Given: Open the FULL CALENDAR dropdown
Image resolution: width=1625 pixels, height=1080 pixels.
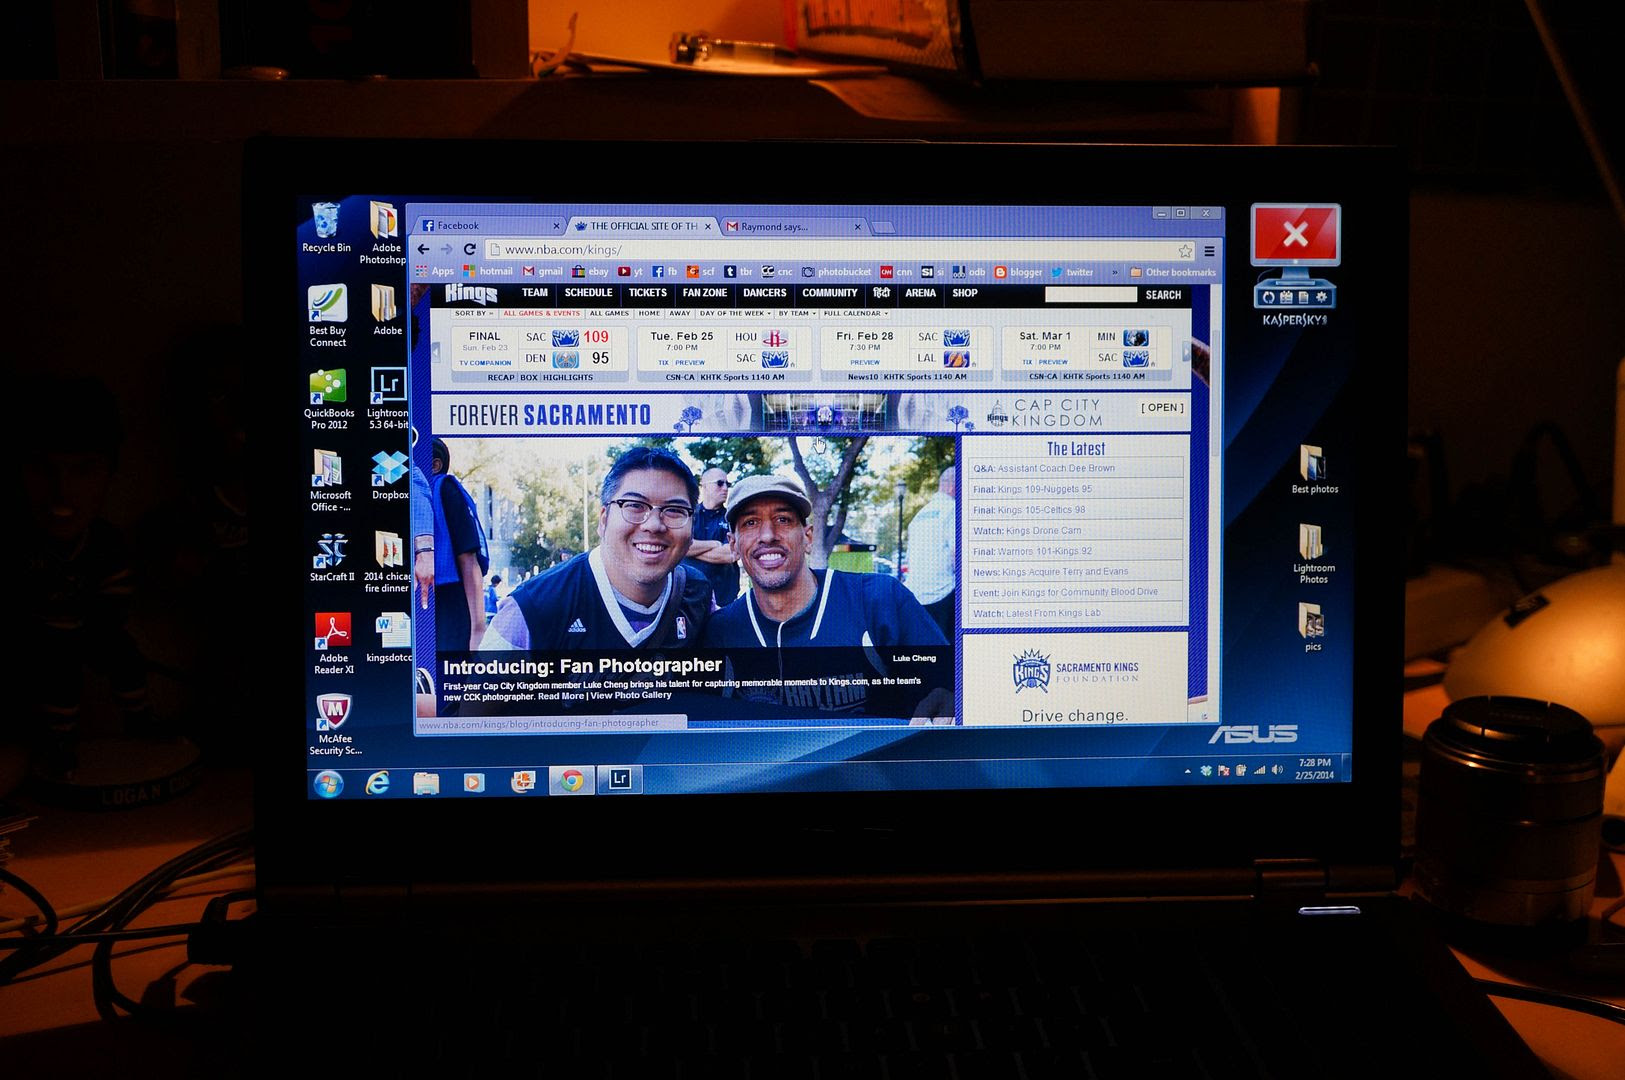Looking at the screenshot, I should (856, 313).
